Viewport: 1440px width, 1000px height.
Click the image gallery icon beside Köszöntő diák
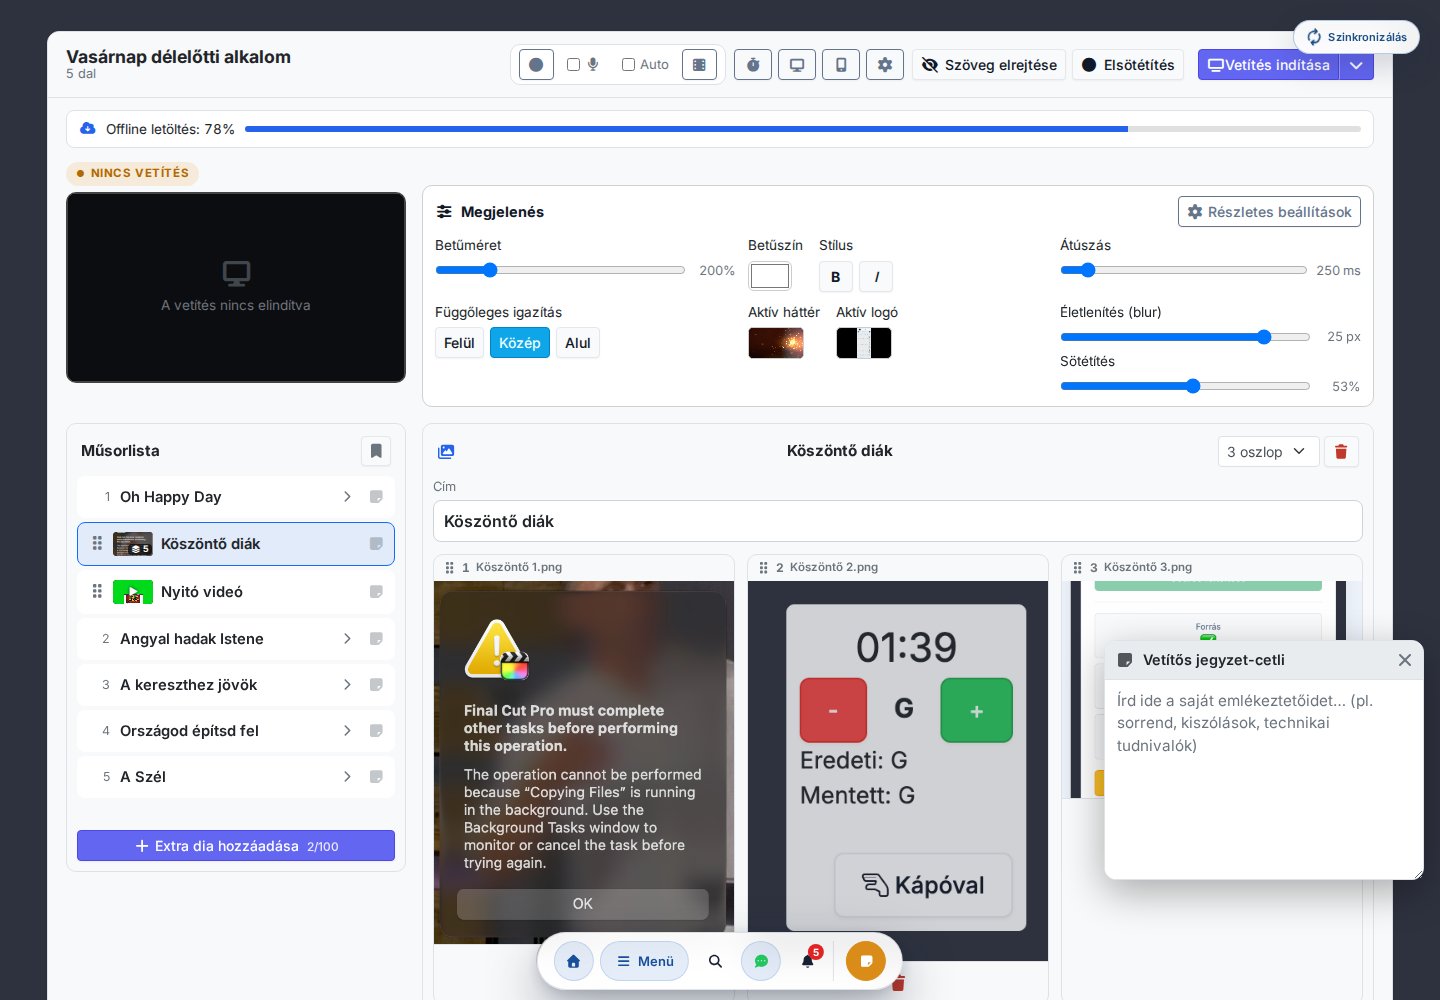click(x=446, y=452)
